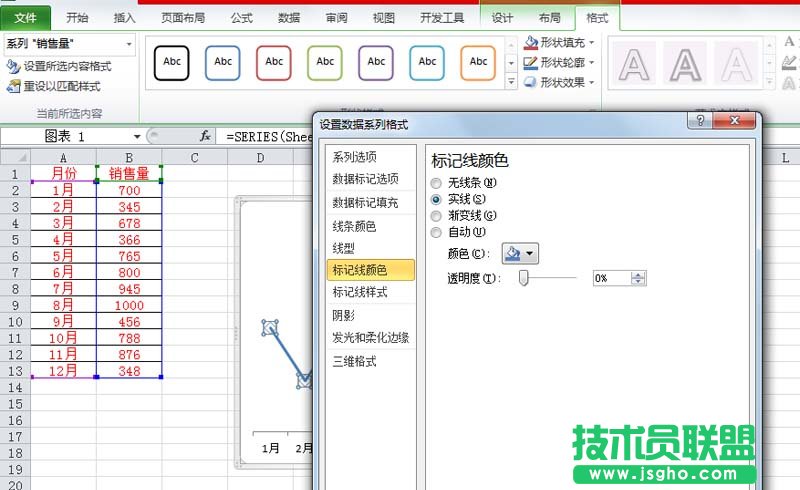Choose the blue outline Abc shape style
This screenshot has height=490, width=800.
point(222,63)
